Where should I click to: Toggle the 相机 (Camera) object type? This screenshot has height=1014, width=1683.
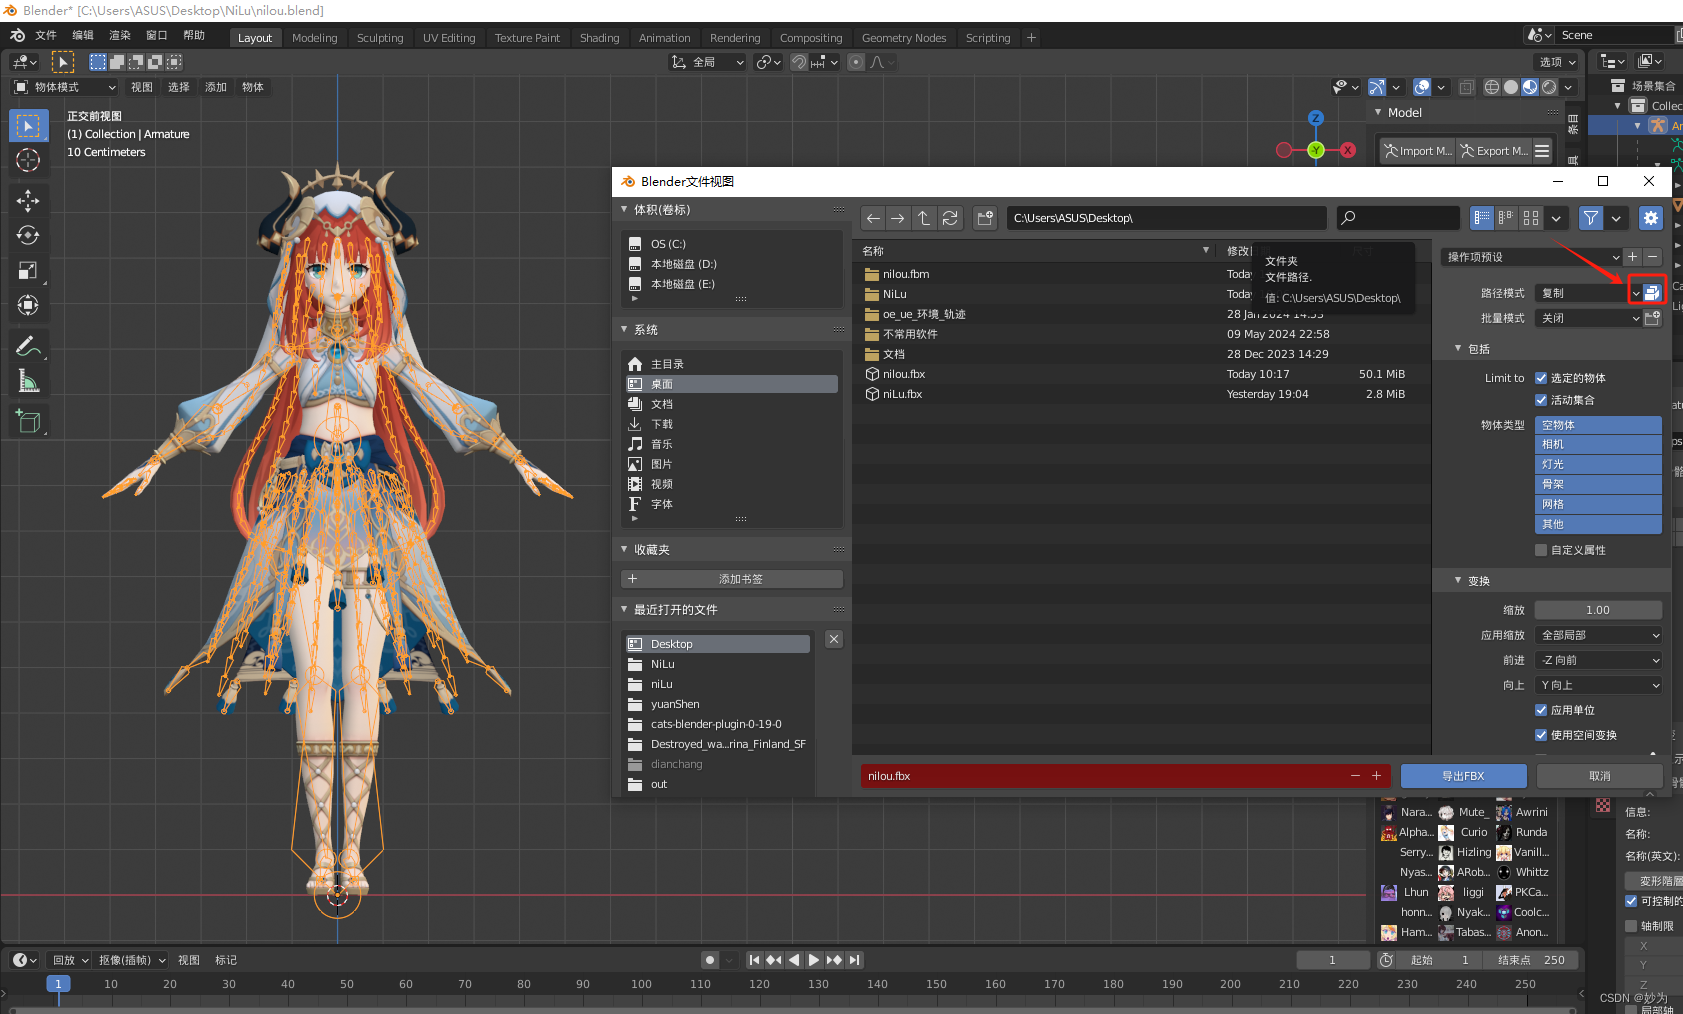(x=1598, y=444)
